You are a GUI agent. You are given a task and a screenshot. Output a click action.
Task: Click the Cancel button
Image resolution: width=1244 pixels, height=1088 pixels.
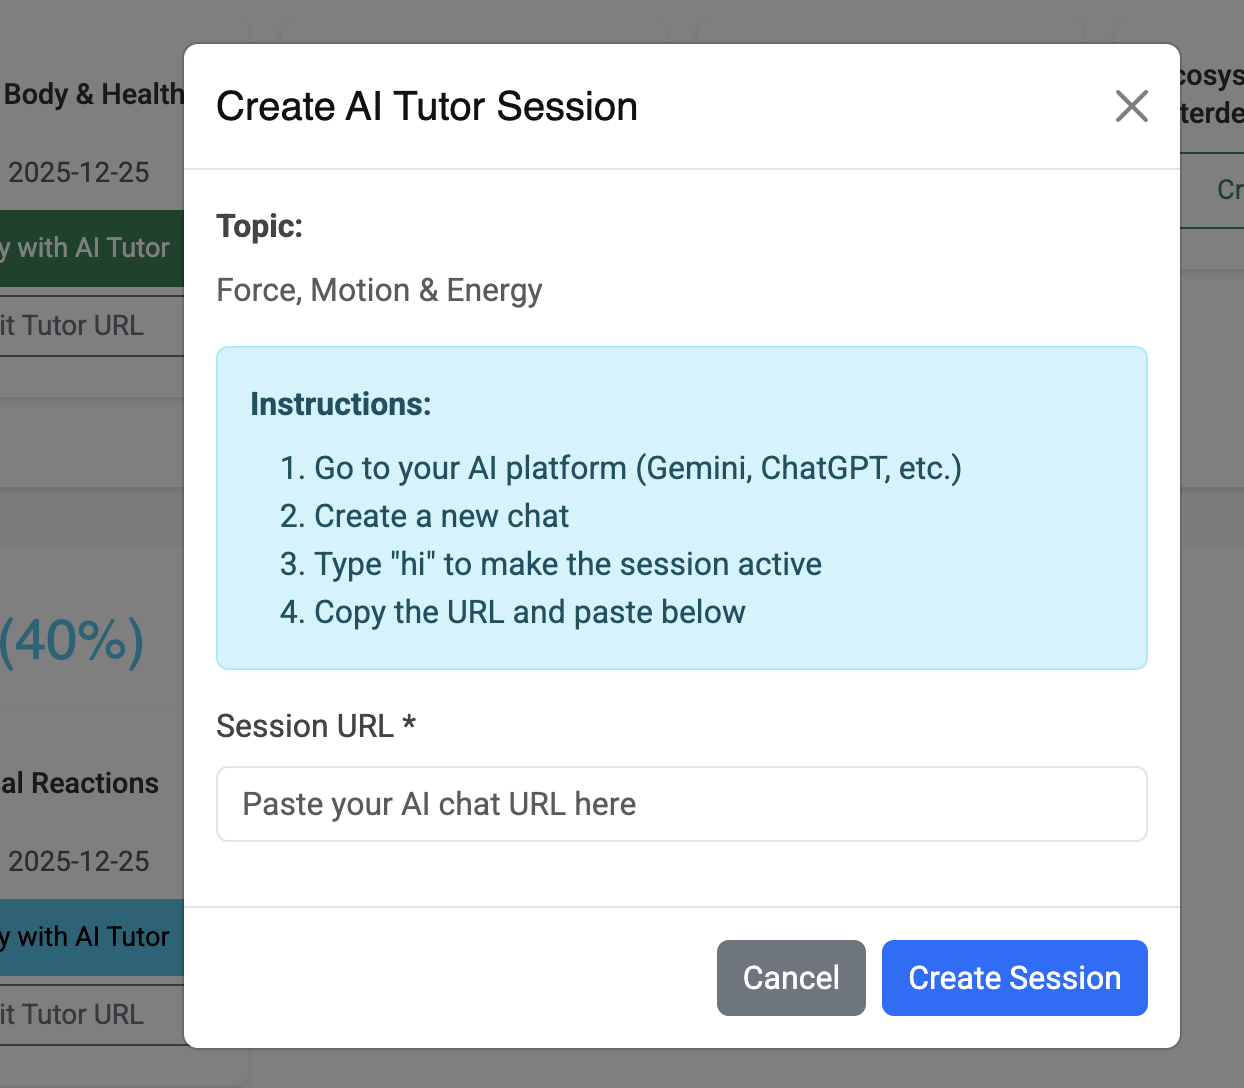(x=791, y=977)
